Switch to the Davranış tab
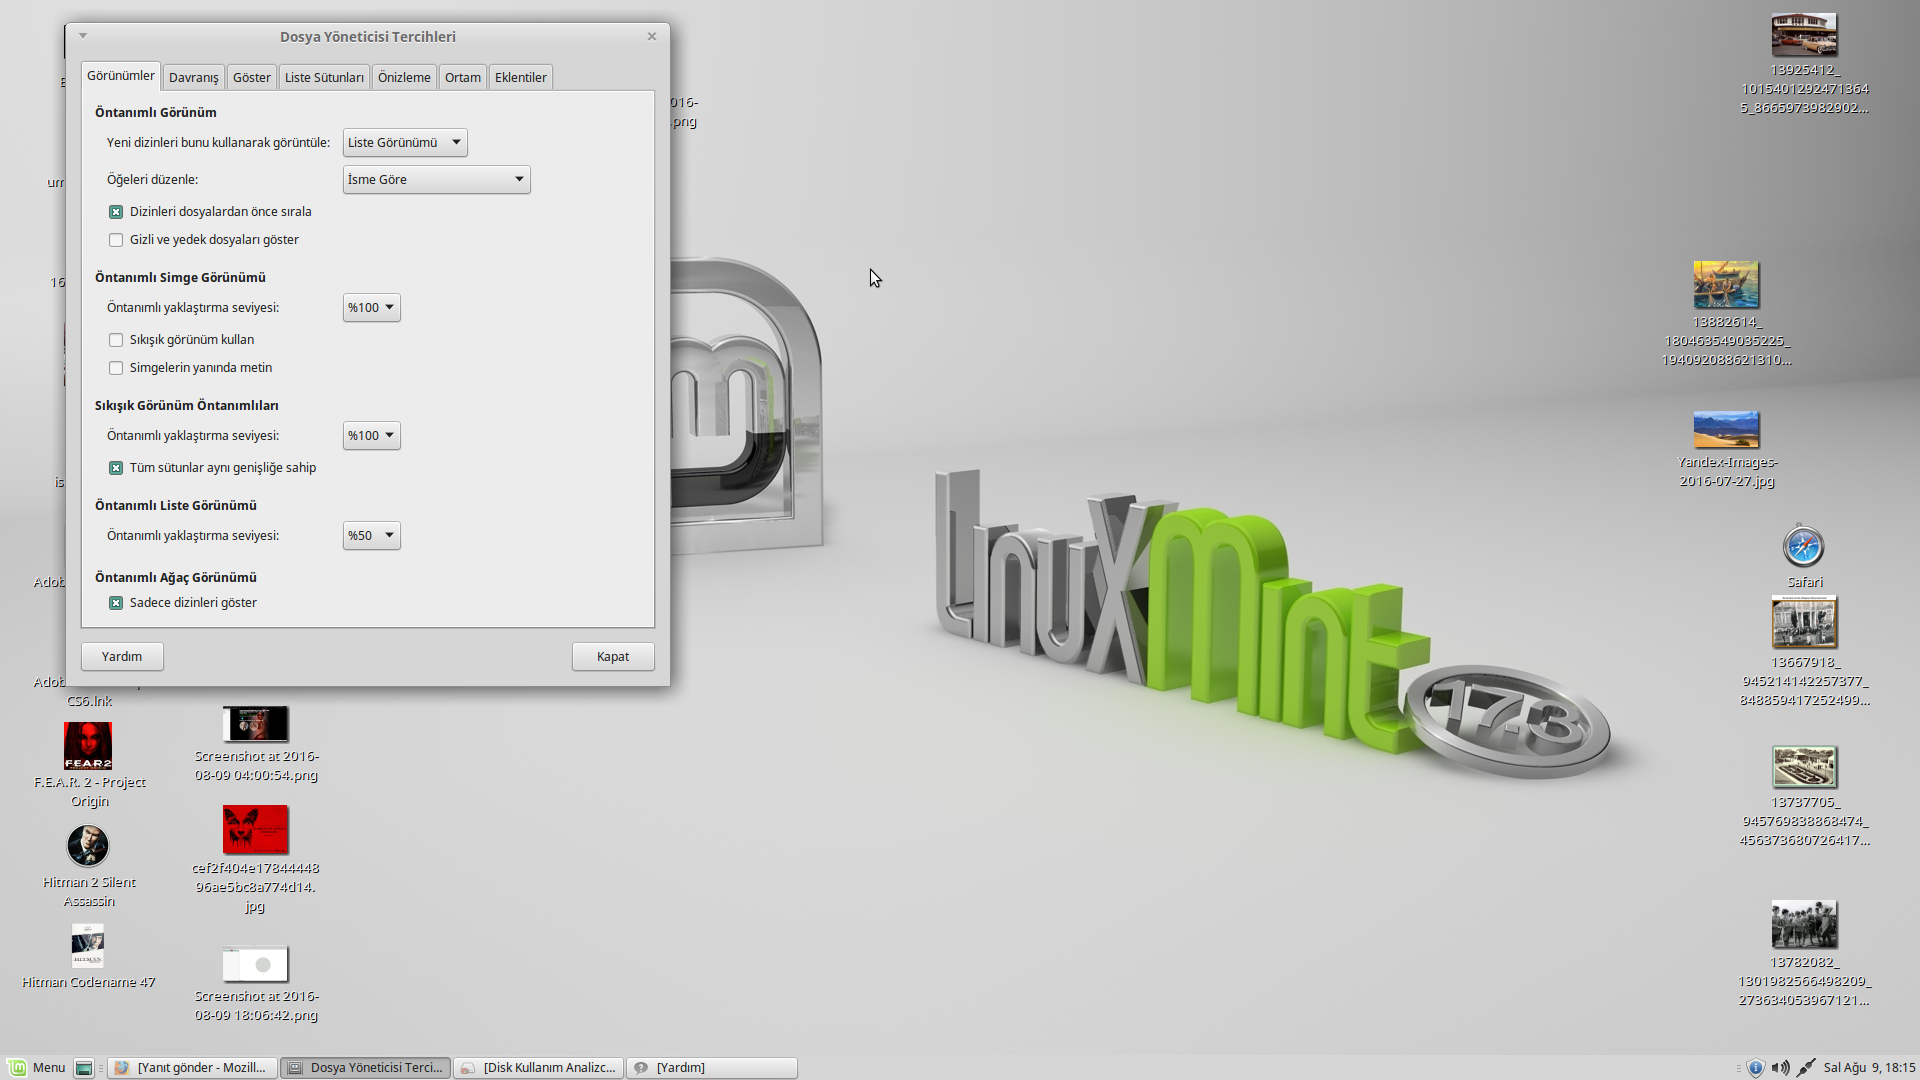The width and height of the screenshot is (1920, 1080). (x=193, y=78)
